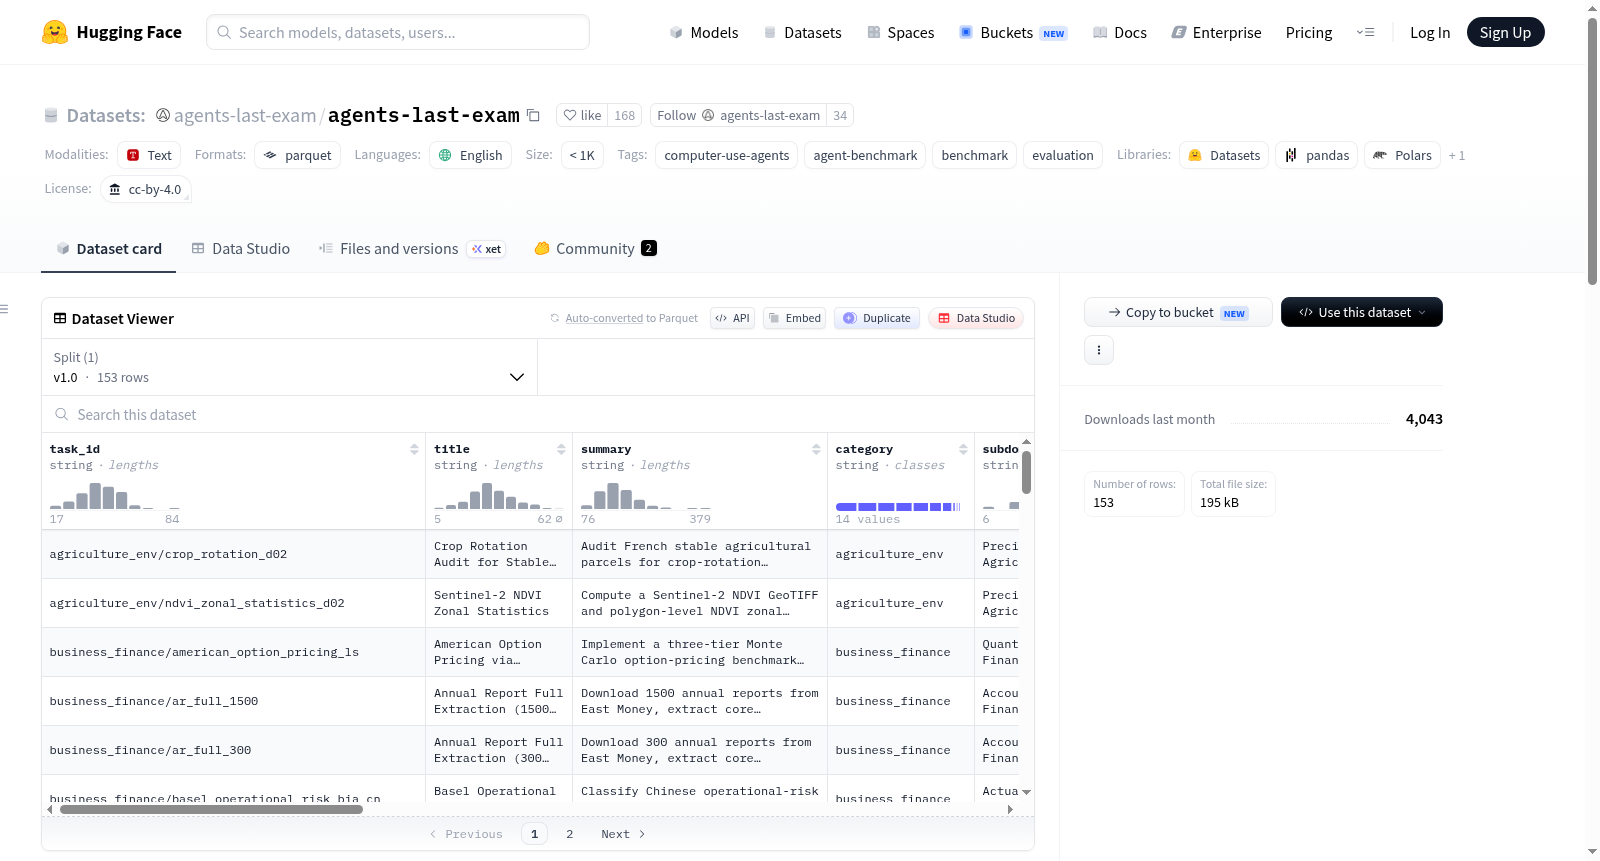This screenshot has height=861, width=1600.
Task: Click the Log In link
Action: coord(1430,32)
